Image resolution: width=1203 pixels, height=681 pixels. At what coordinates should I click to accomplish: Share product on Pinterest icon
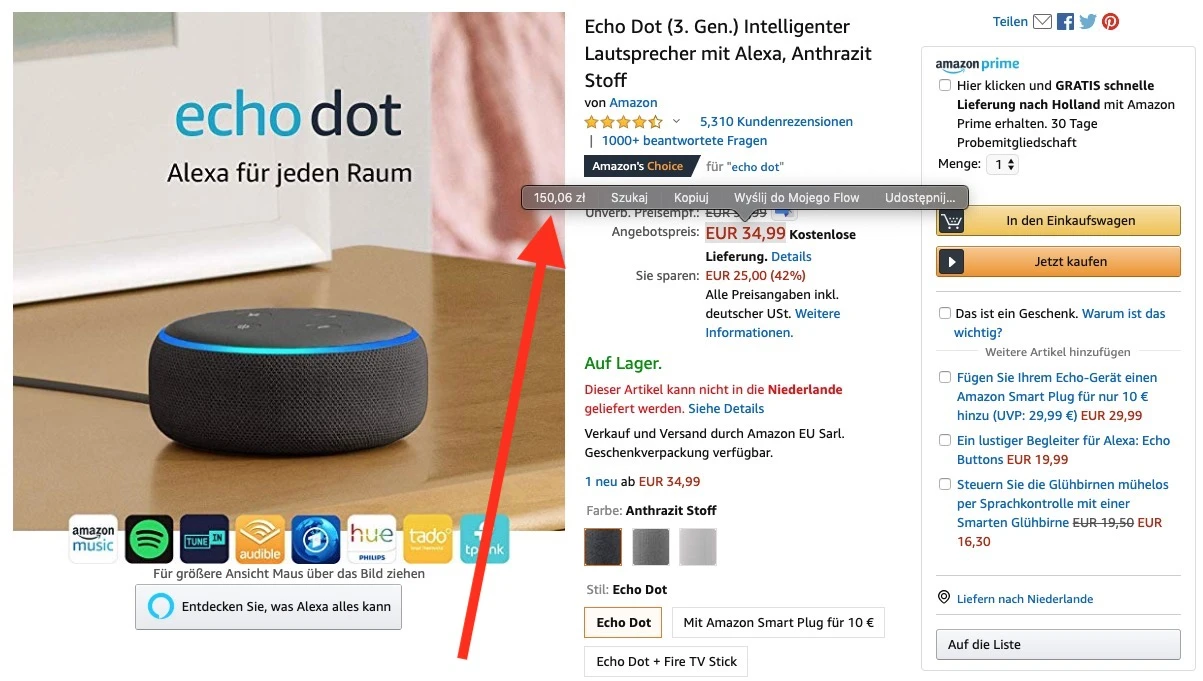coord(1110,21)
